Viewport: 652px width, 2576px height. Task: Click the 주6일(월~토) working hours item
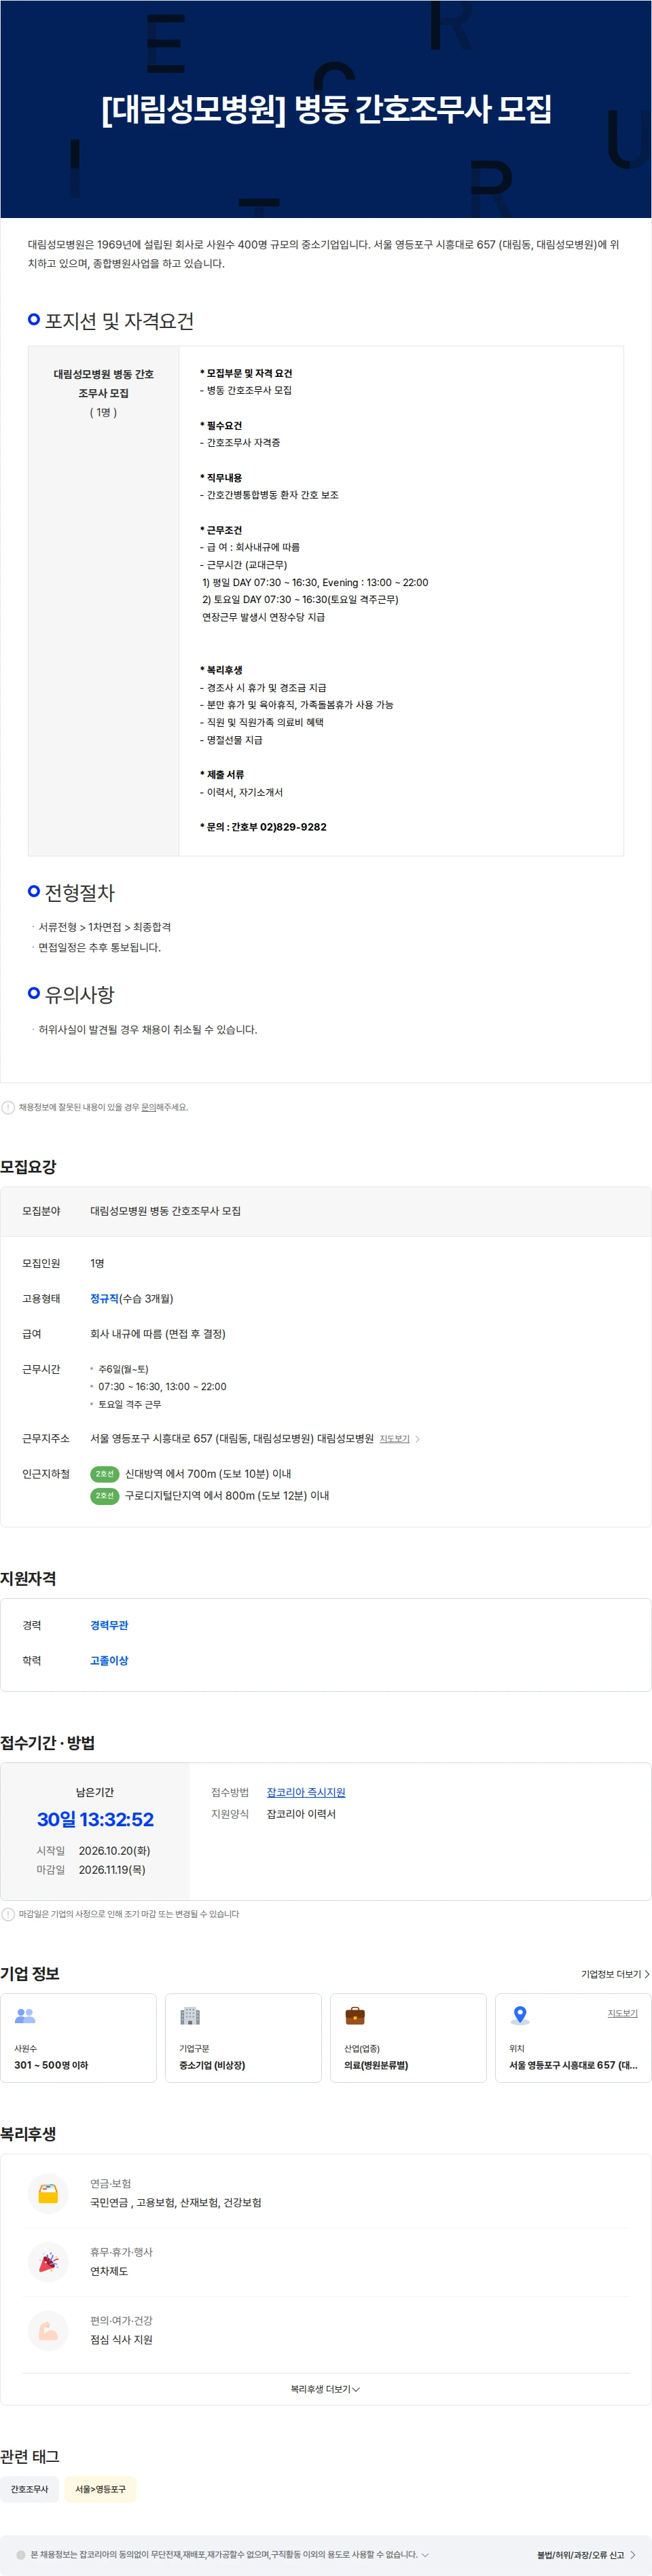point(123,1369)
